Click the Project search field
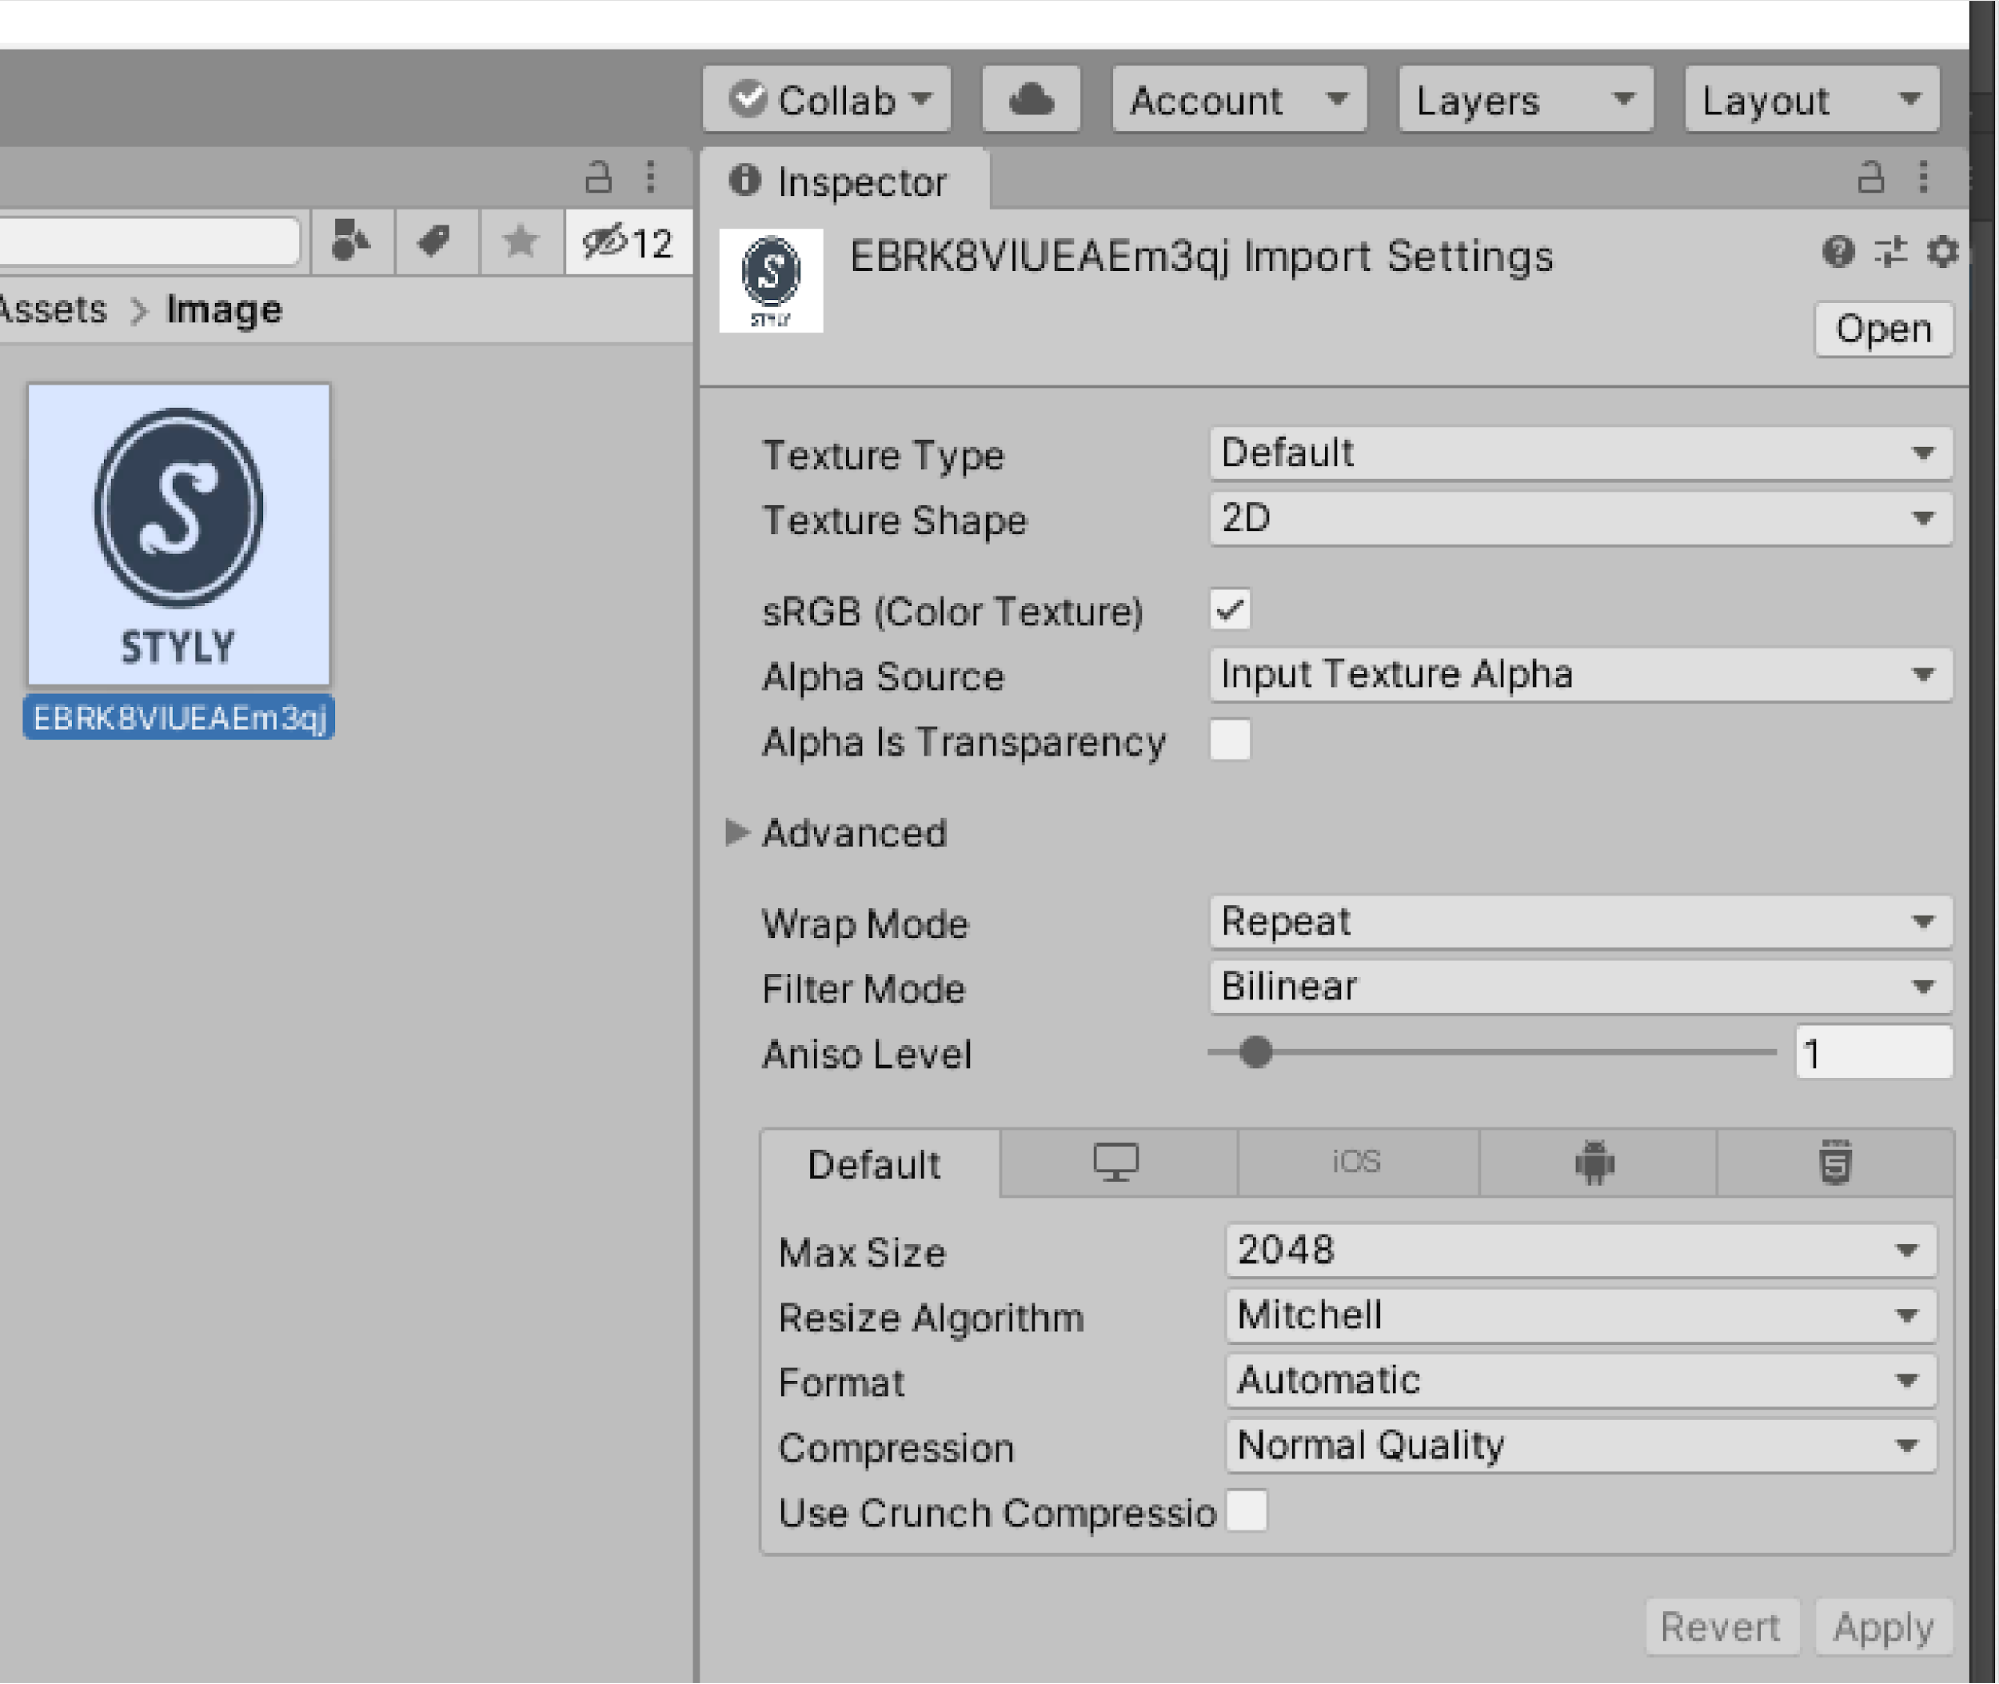Viewport: 1999px width, 1684px height. pyautogui.click(x=150, y=241)
